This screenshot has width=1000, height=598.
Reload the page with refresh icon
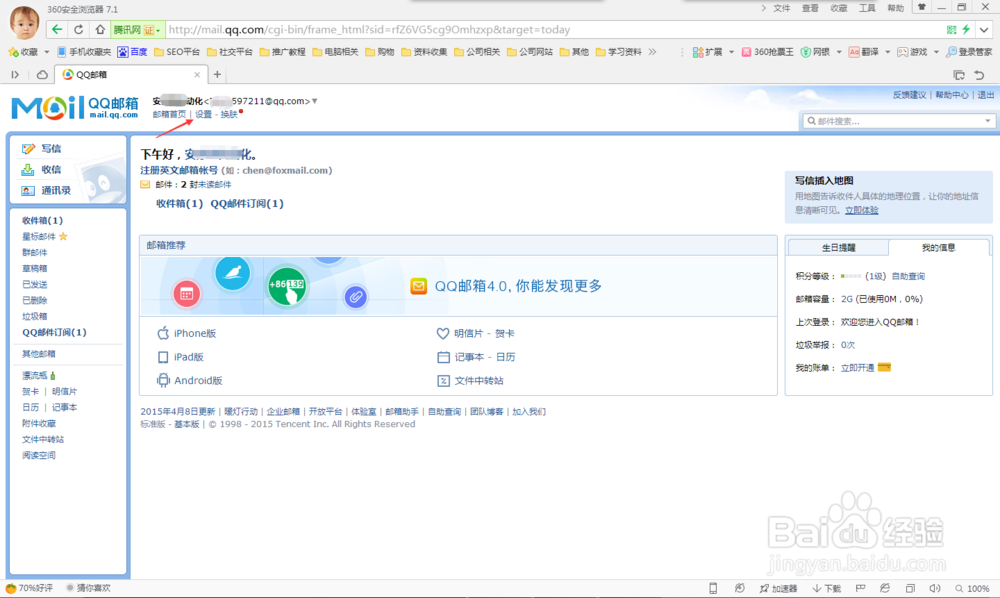pos(78,29)
